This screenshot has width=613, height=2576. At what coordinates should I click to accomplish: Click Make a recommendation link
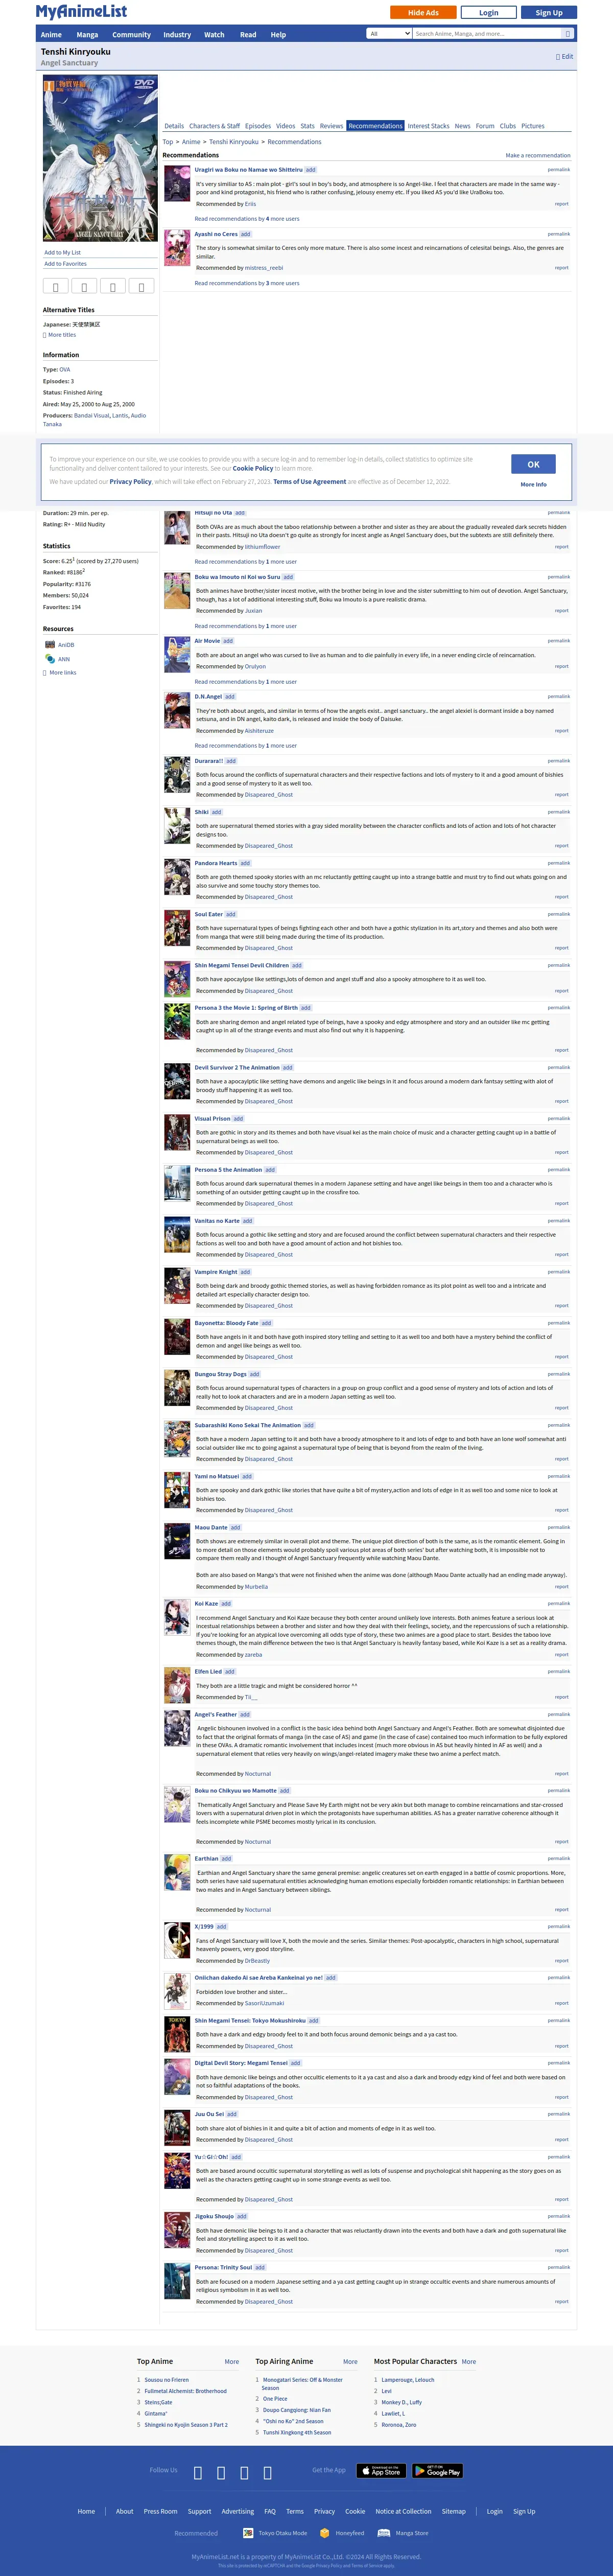538,155
